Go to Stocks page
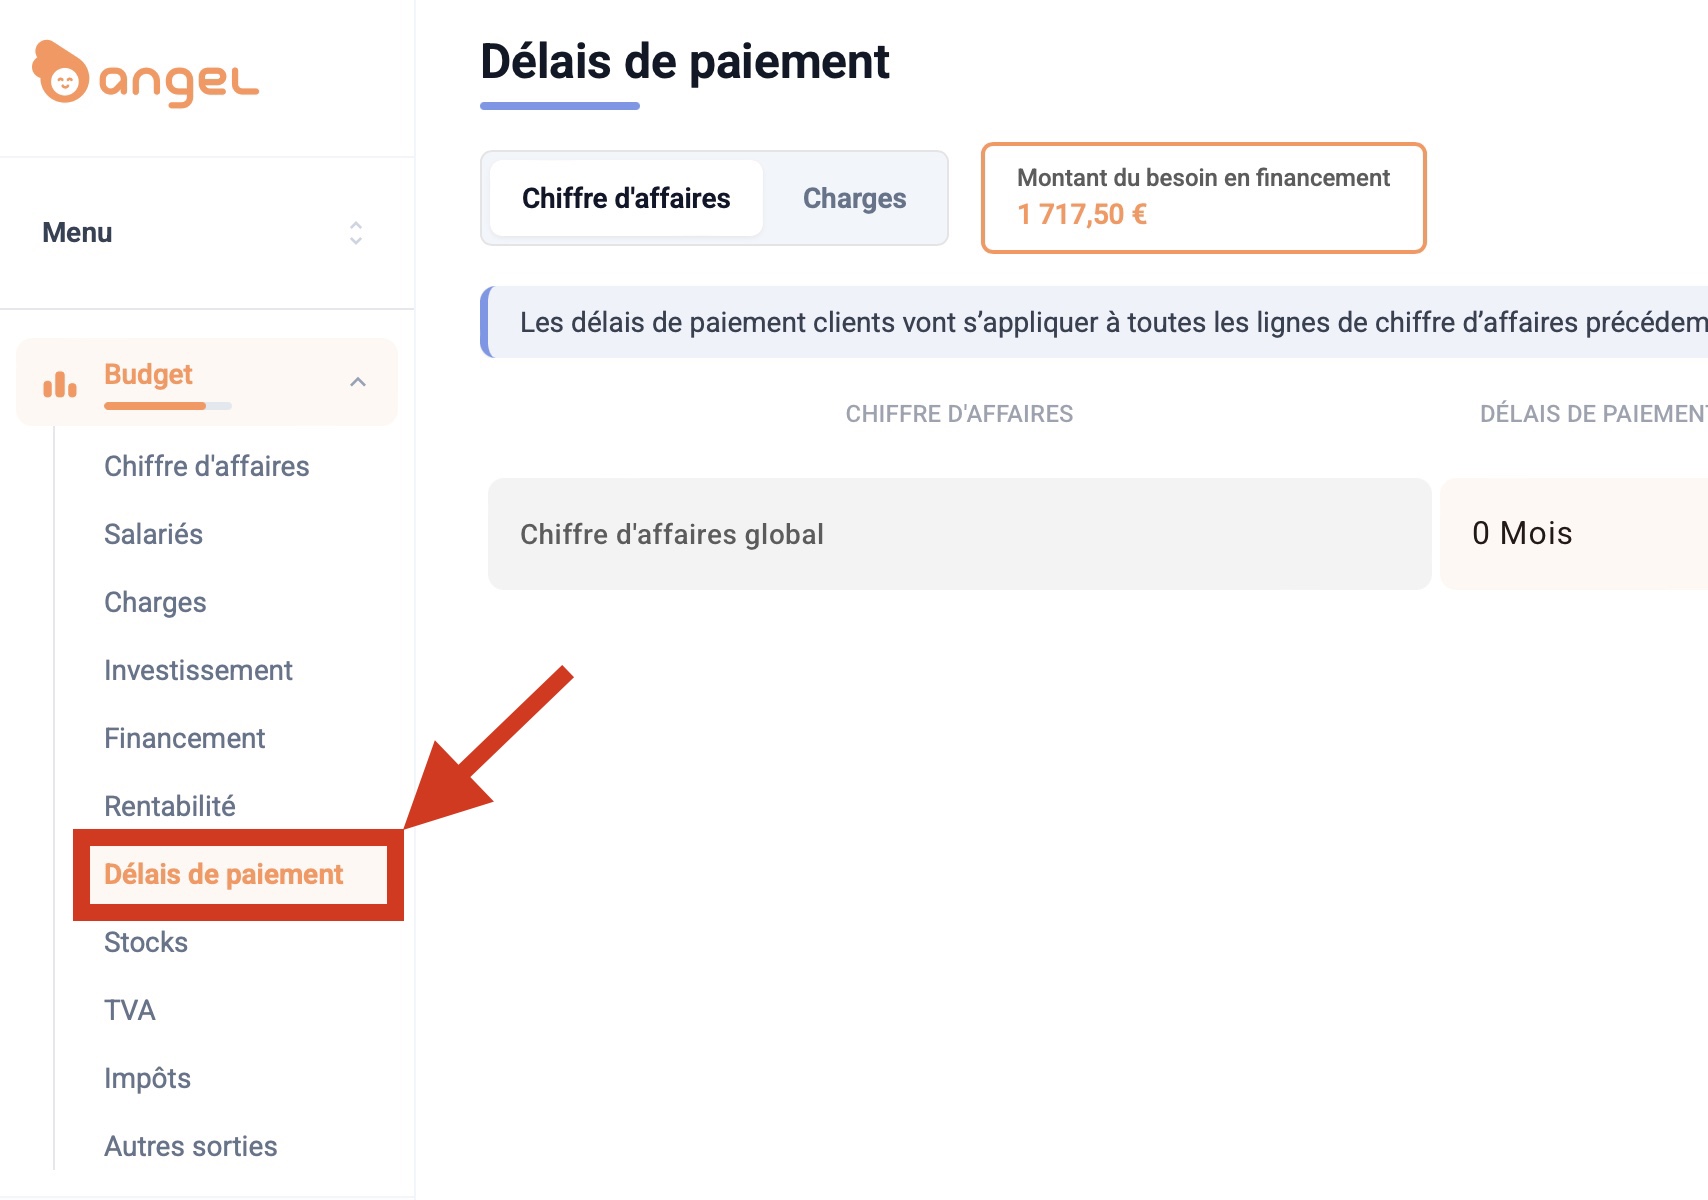The width and height of the screenshot is (1708, 1200). 146,942
